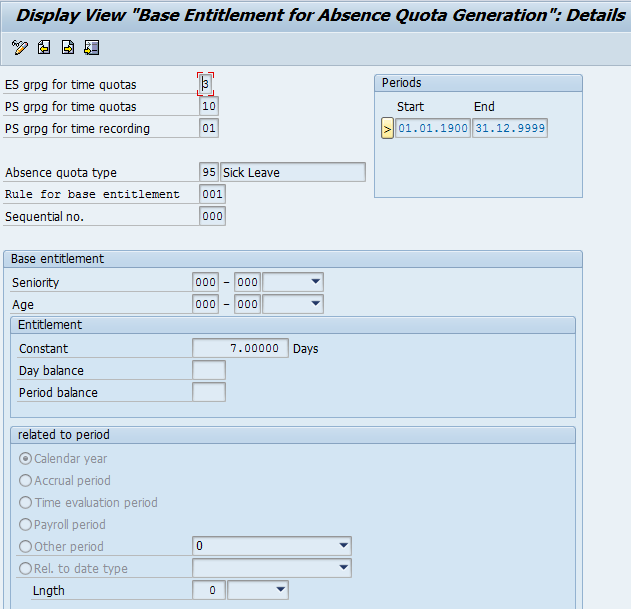Click the period row selector arrow button
The image size is (631, 609).
387,128
